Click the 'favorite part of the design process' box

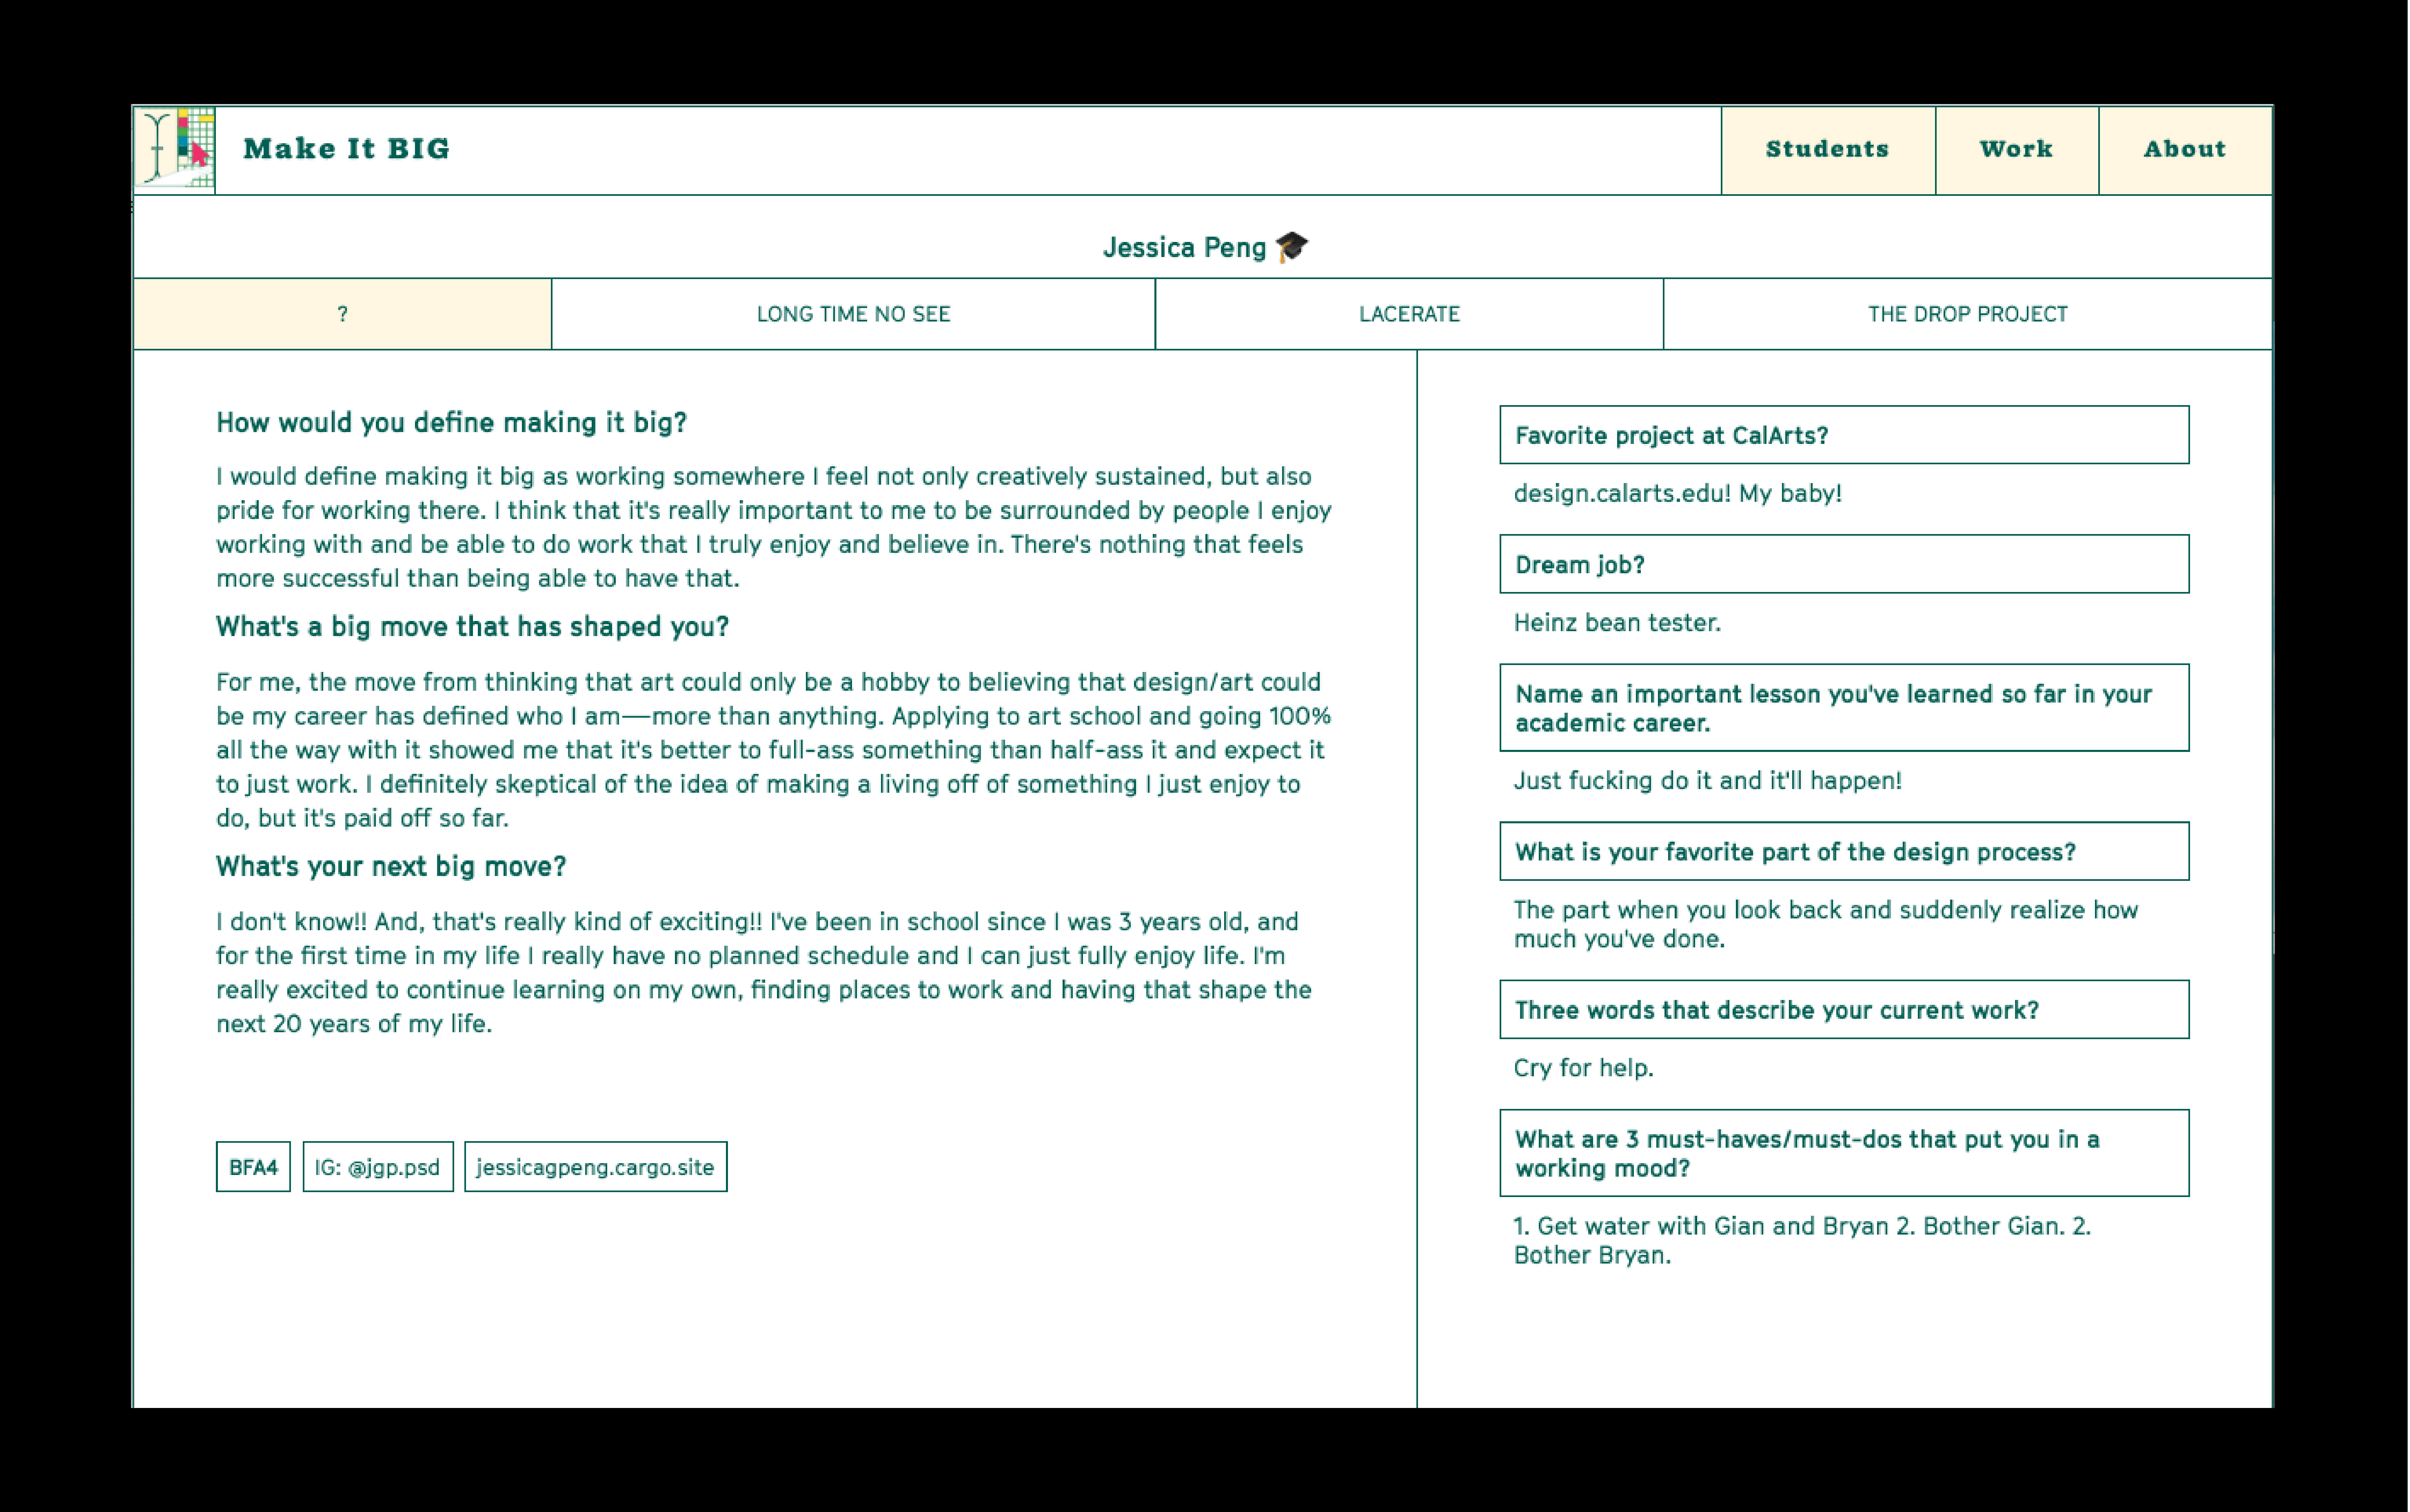[1844, 852]
